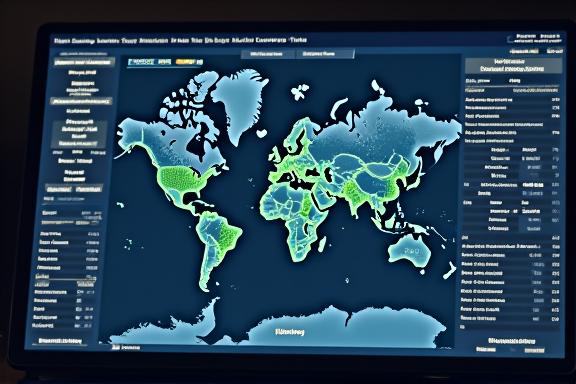Open the first item in the top menu bar
576x384 pixels.
coord(62,41)
